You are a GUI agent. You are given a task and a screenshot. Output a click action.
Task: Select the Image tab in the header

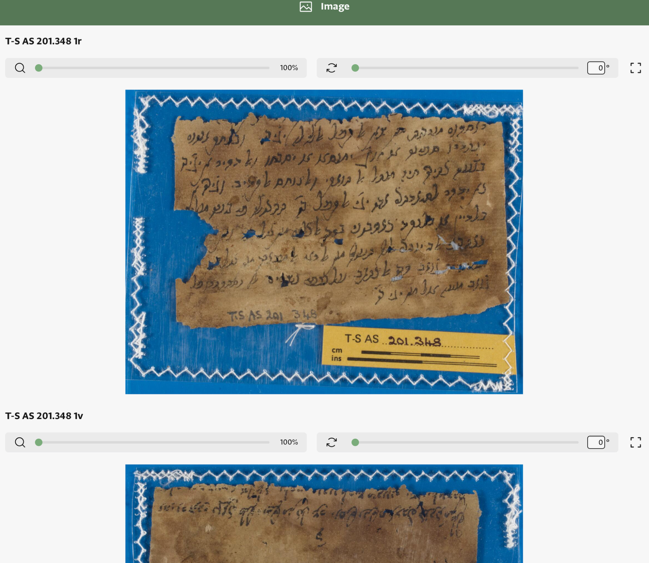point(324,7)
